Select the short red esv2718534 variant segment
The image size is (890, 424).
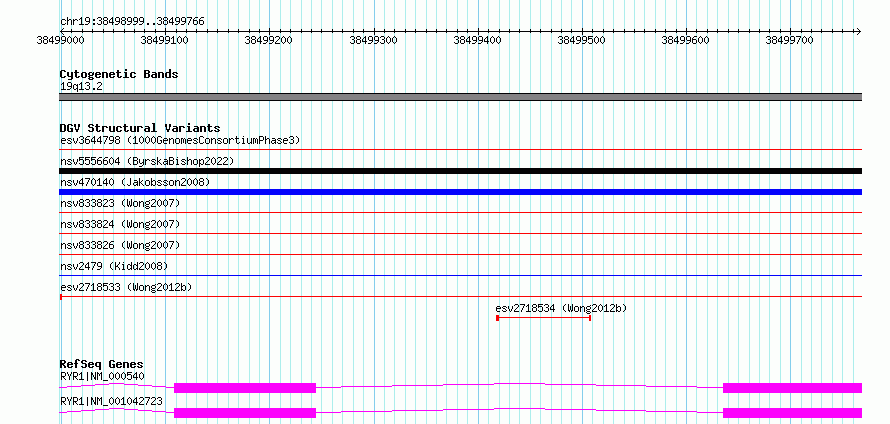pyautogui.click(x=544, y=318)
